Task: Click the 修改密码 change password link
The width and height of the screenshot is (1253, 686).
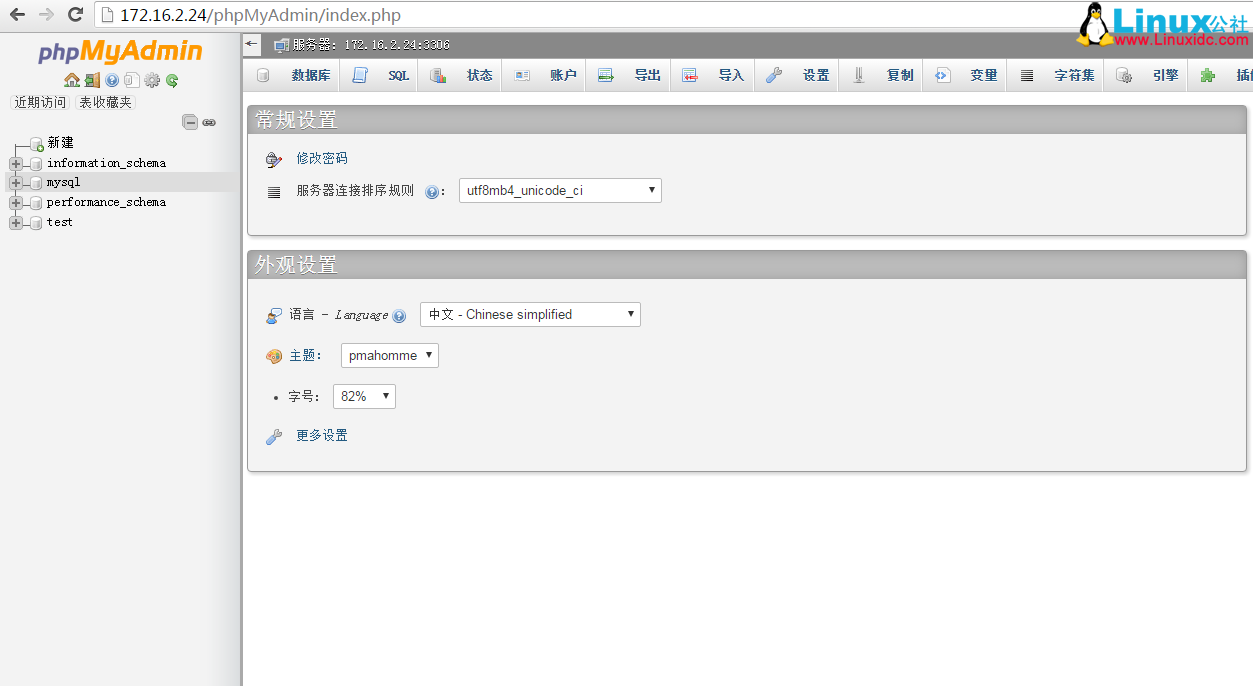Action: (322, 158)
